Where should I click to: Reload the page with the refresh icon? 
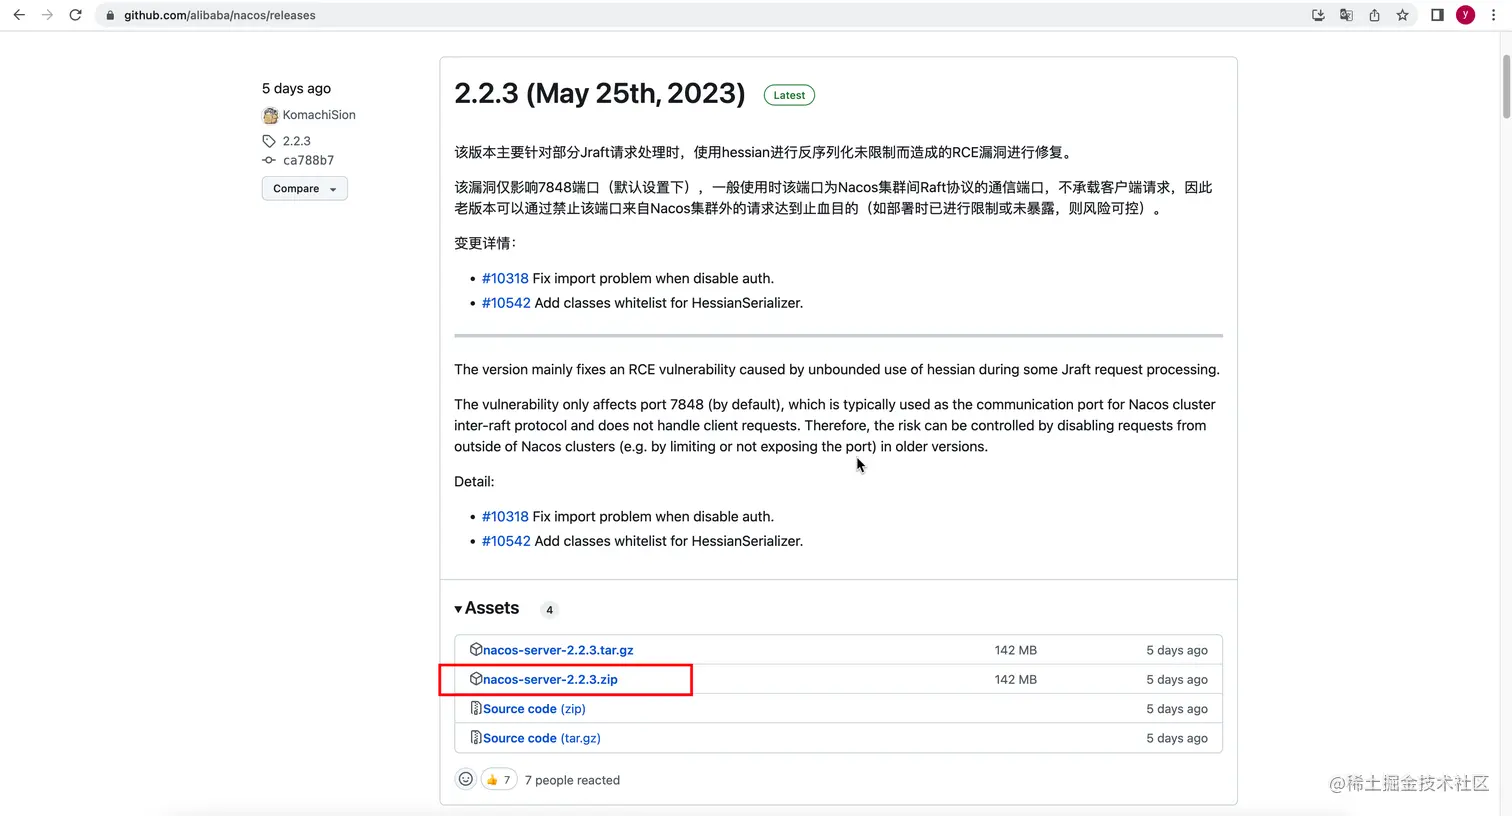tap(75, 15)
